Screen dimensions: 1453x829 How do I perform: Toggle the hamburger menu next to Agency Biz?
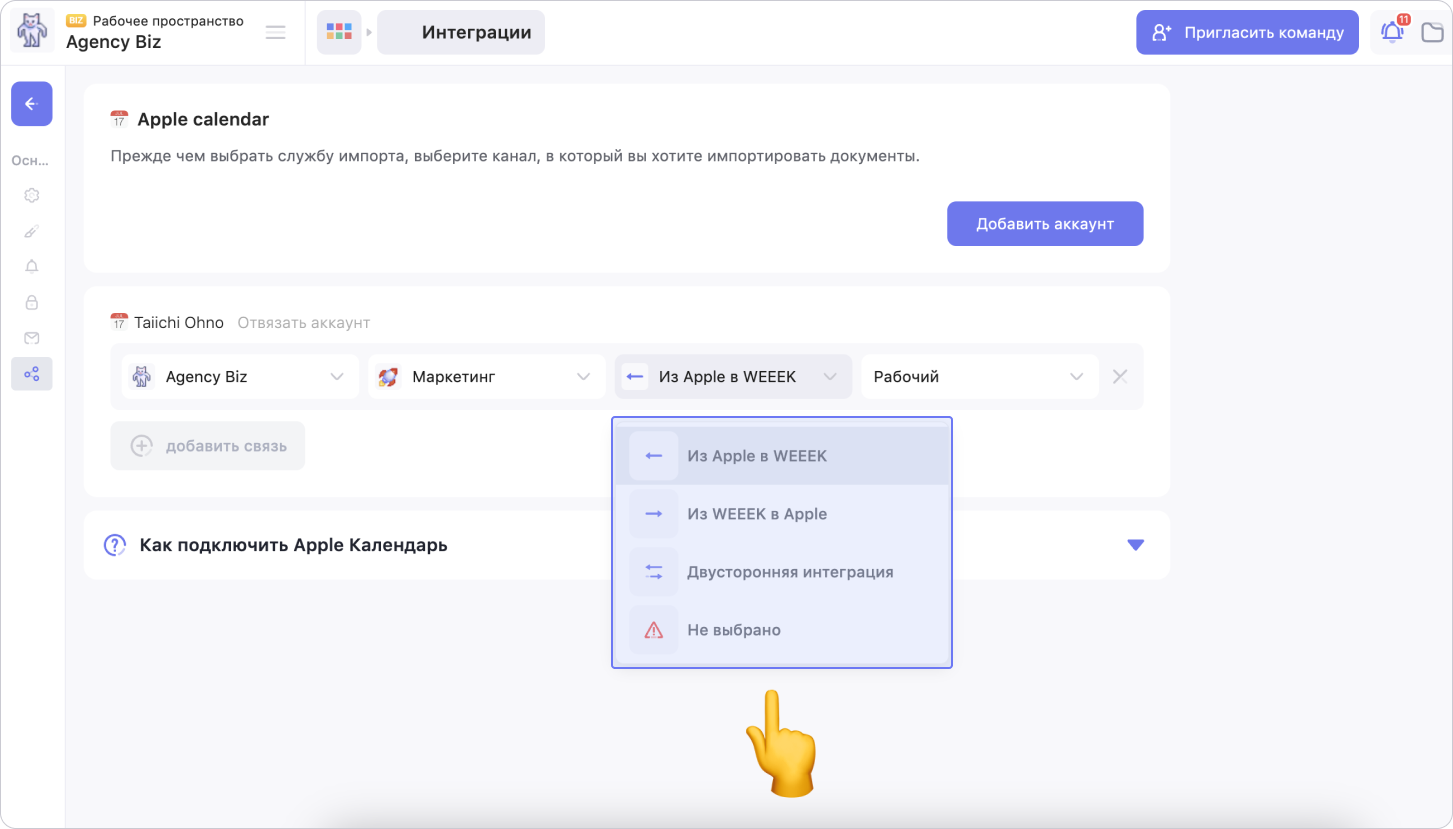tap(275, 32)
